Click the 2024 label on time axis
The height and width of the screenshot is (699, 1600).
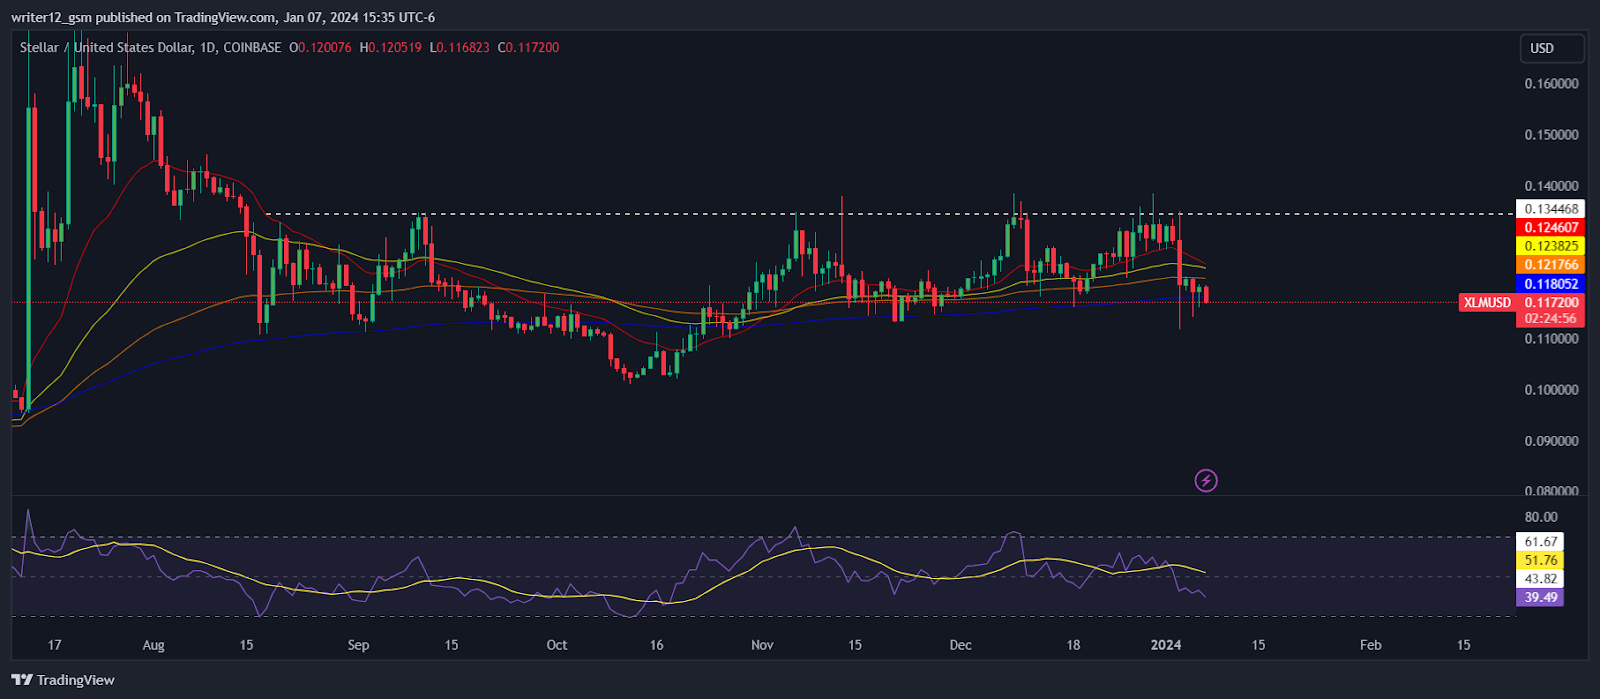tap(1166, 645)
